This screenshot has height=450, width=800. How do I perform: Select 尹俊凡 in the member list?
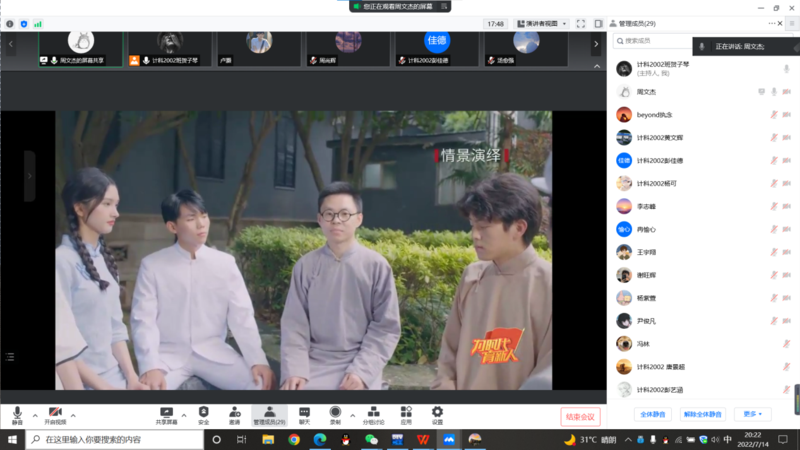click(x=704, y=321)
